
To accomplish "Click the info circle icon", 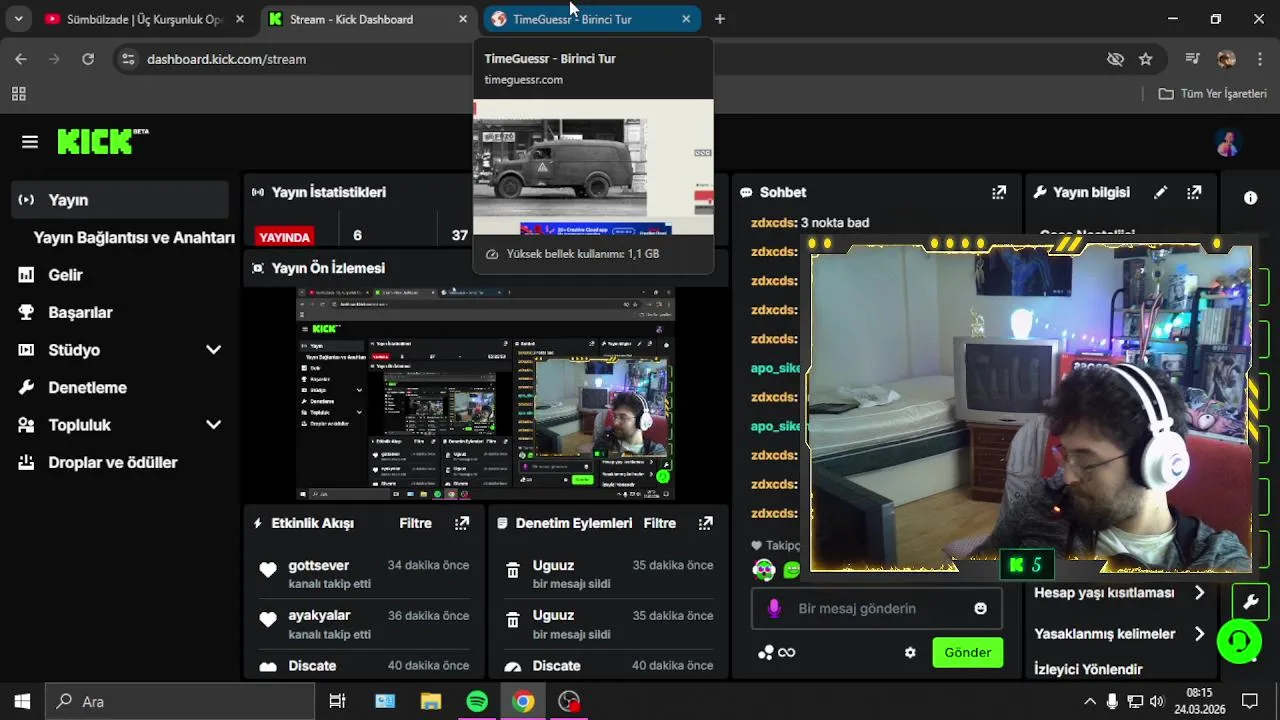I will (1250, 198).
